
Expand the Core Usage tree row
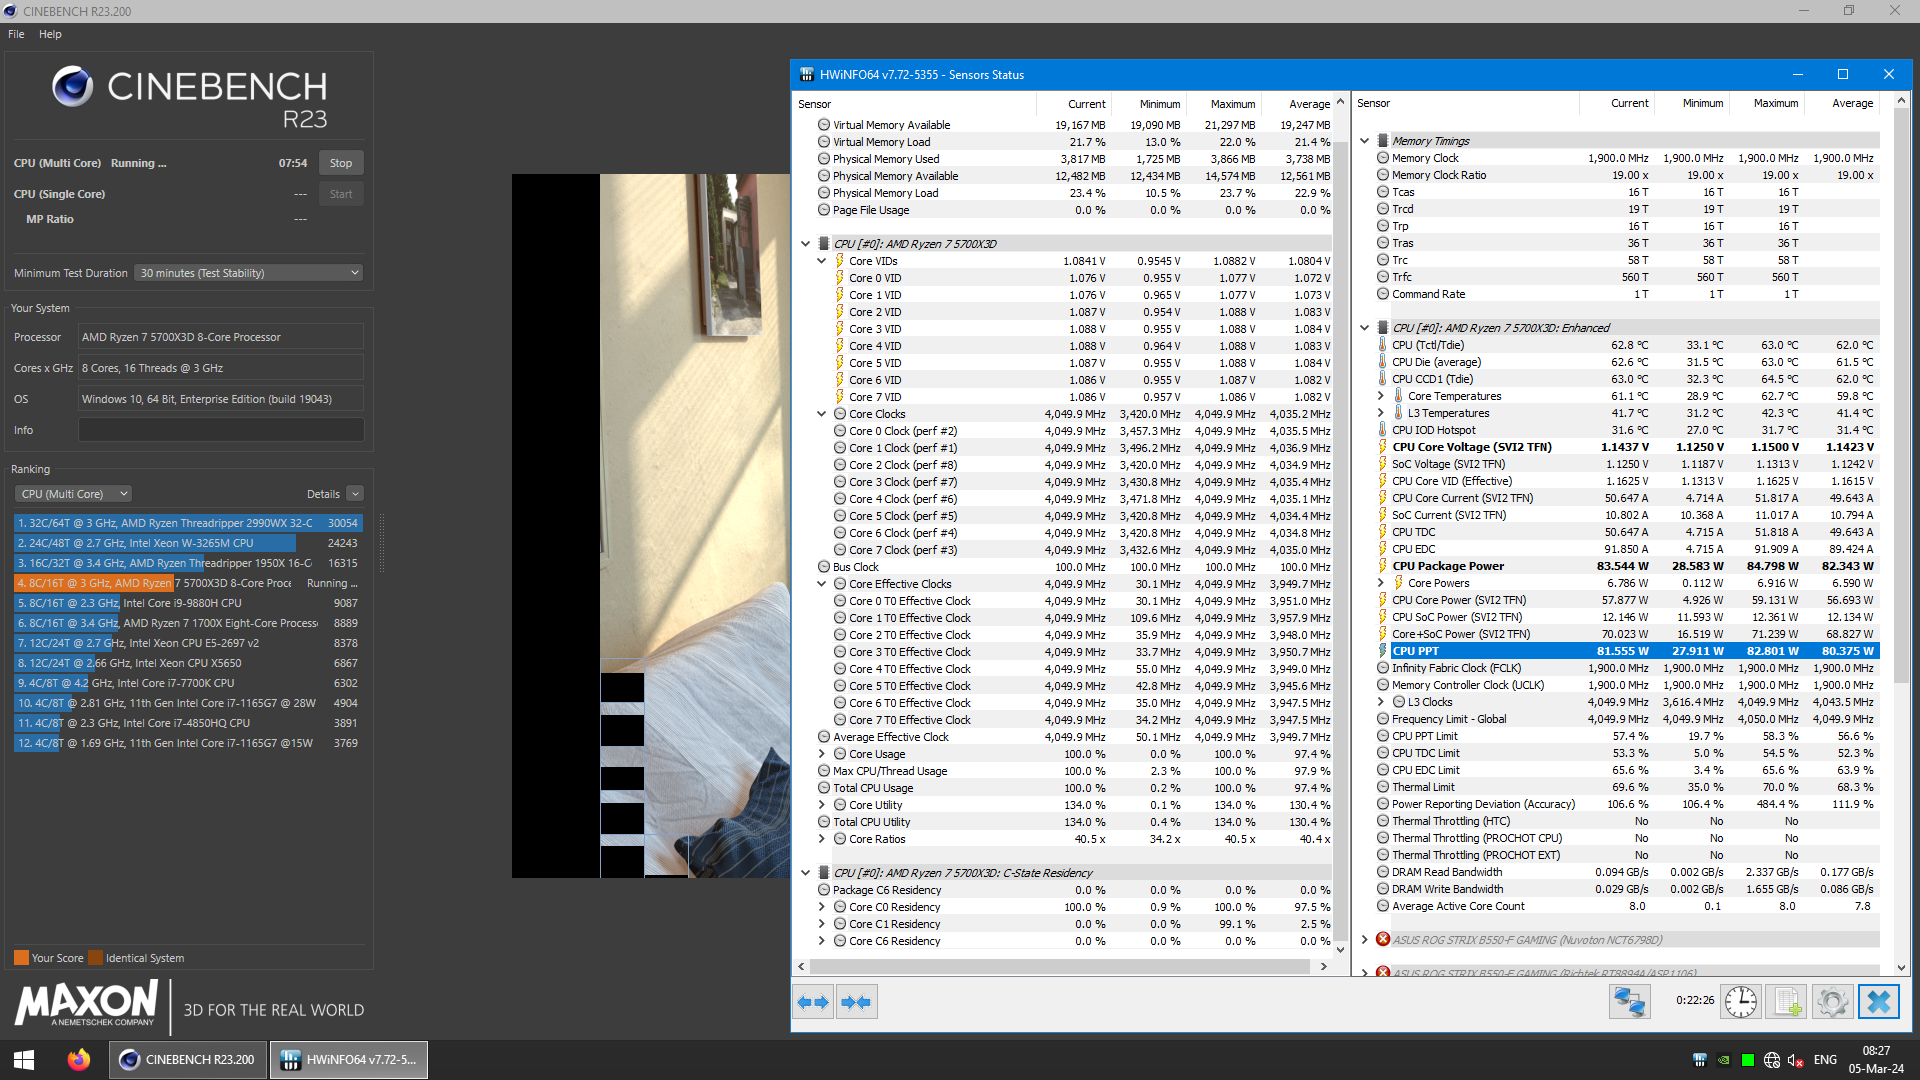tap(822, 754)
